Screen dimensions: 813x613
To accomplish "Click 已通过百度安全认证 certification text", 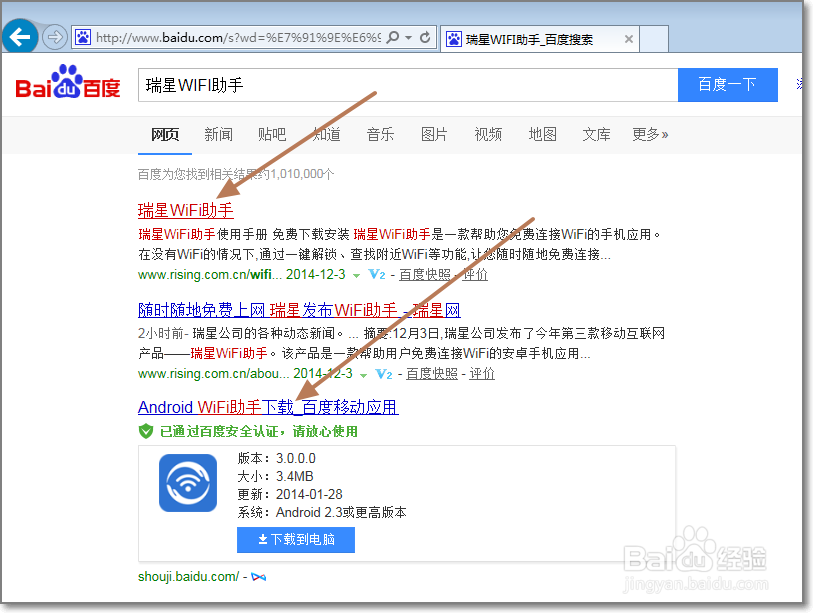I will (258, 431).
